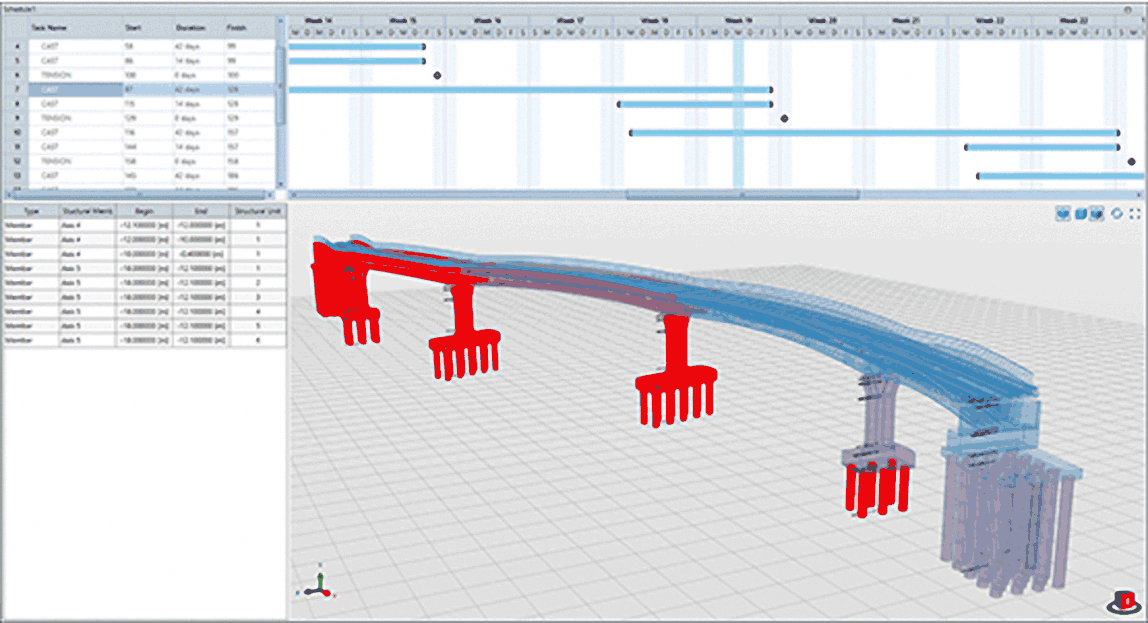This screenshot has width=1148, height=623.
Task: Click the red view cube in viewport corner
Action: 1124,602
